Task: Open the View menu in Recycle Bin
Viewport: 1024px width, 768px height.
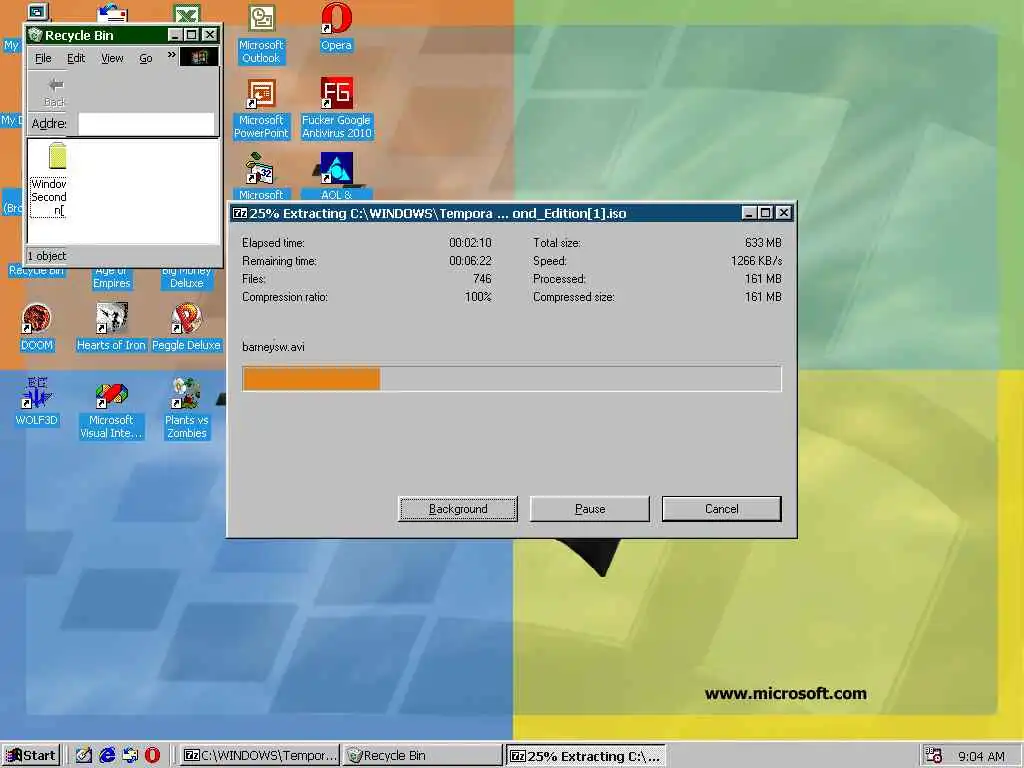Action: [112, 58]
